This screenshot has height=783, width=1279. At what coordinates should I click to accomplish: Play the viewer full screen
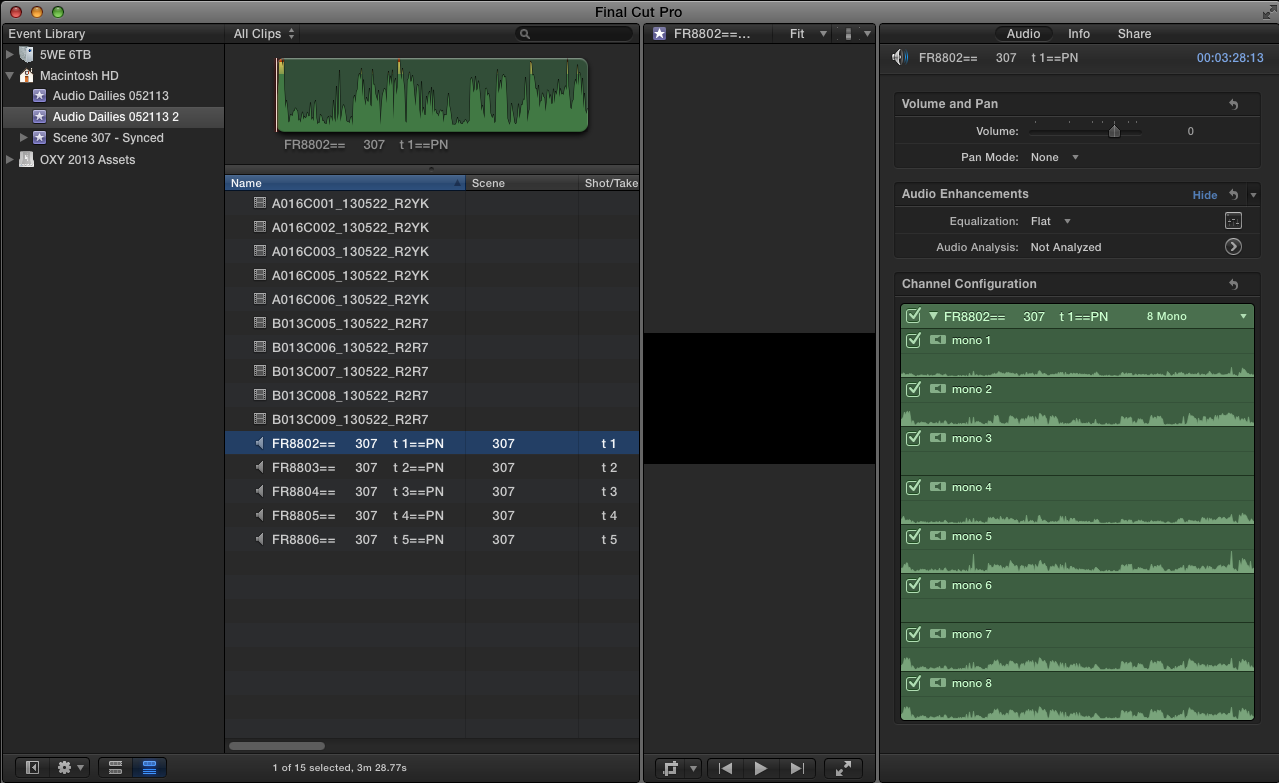tap(843, 768)
